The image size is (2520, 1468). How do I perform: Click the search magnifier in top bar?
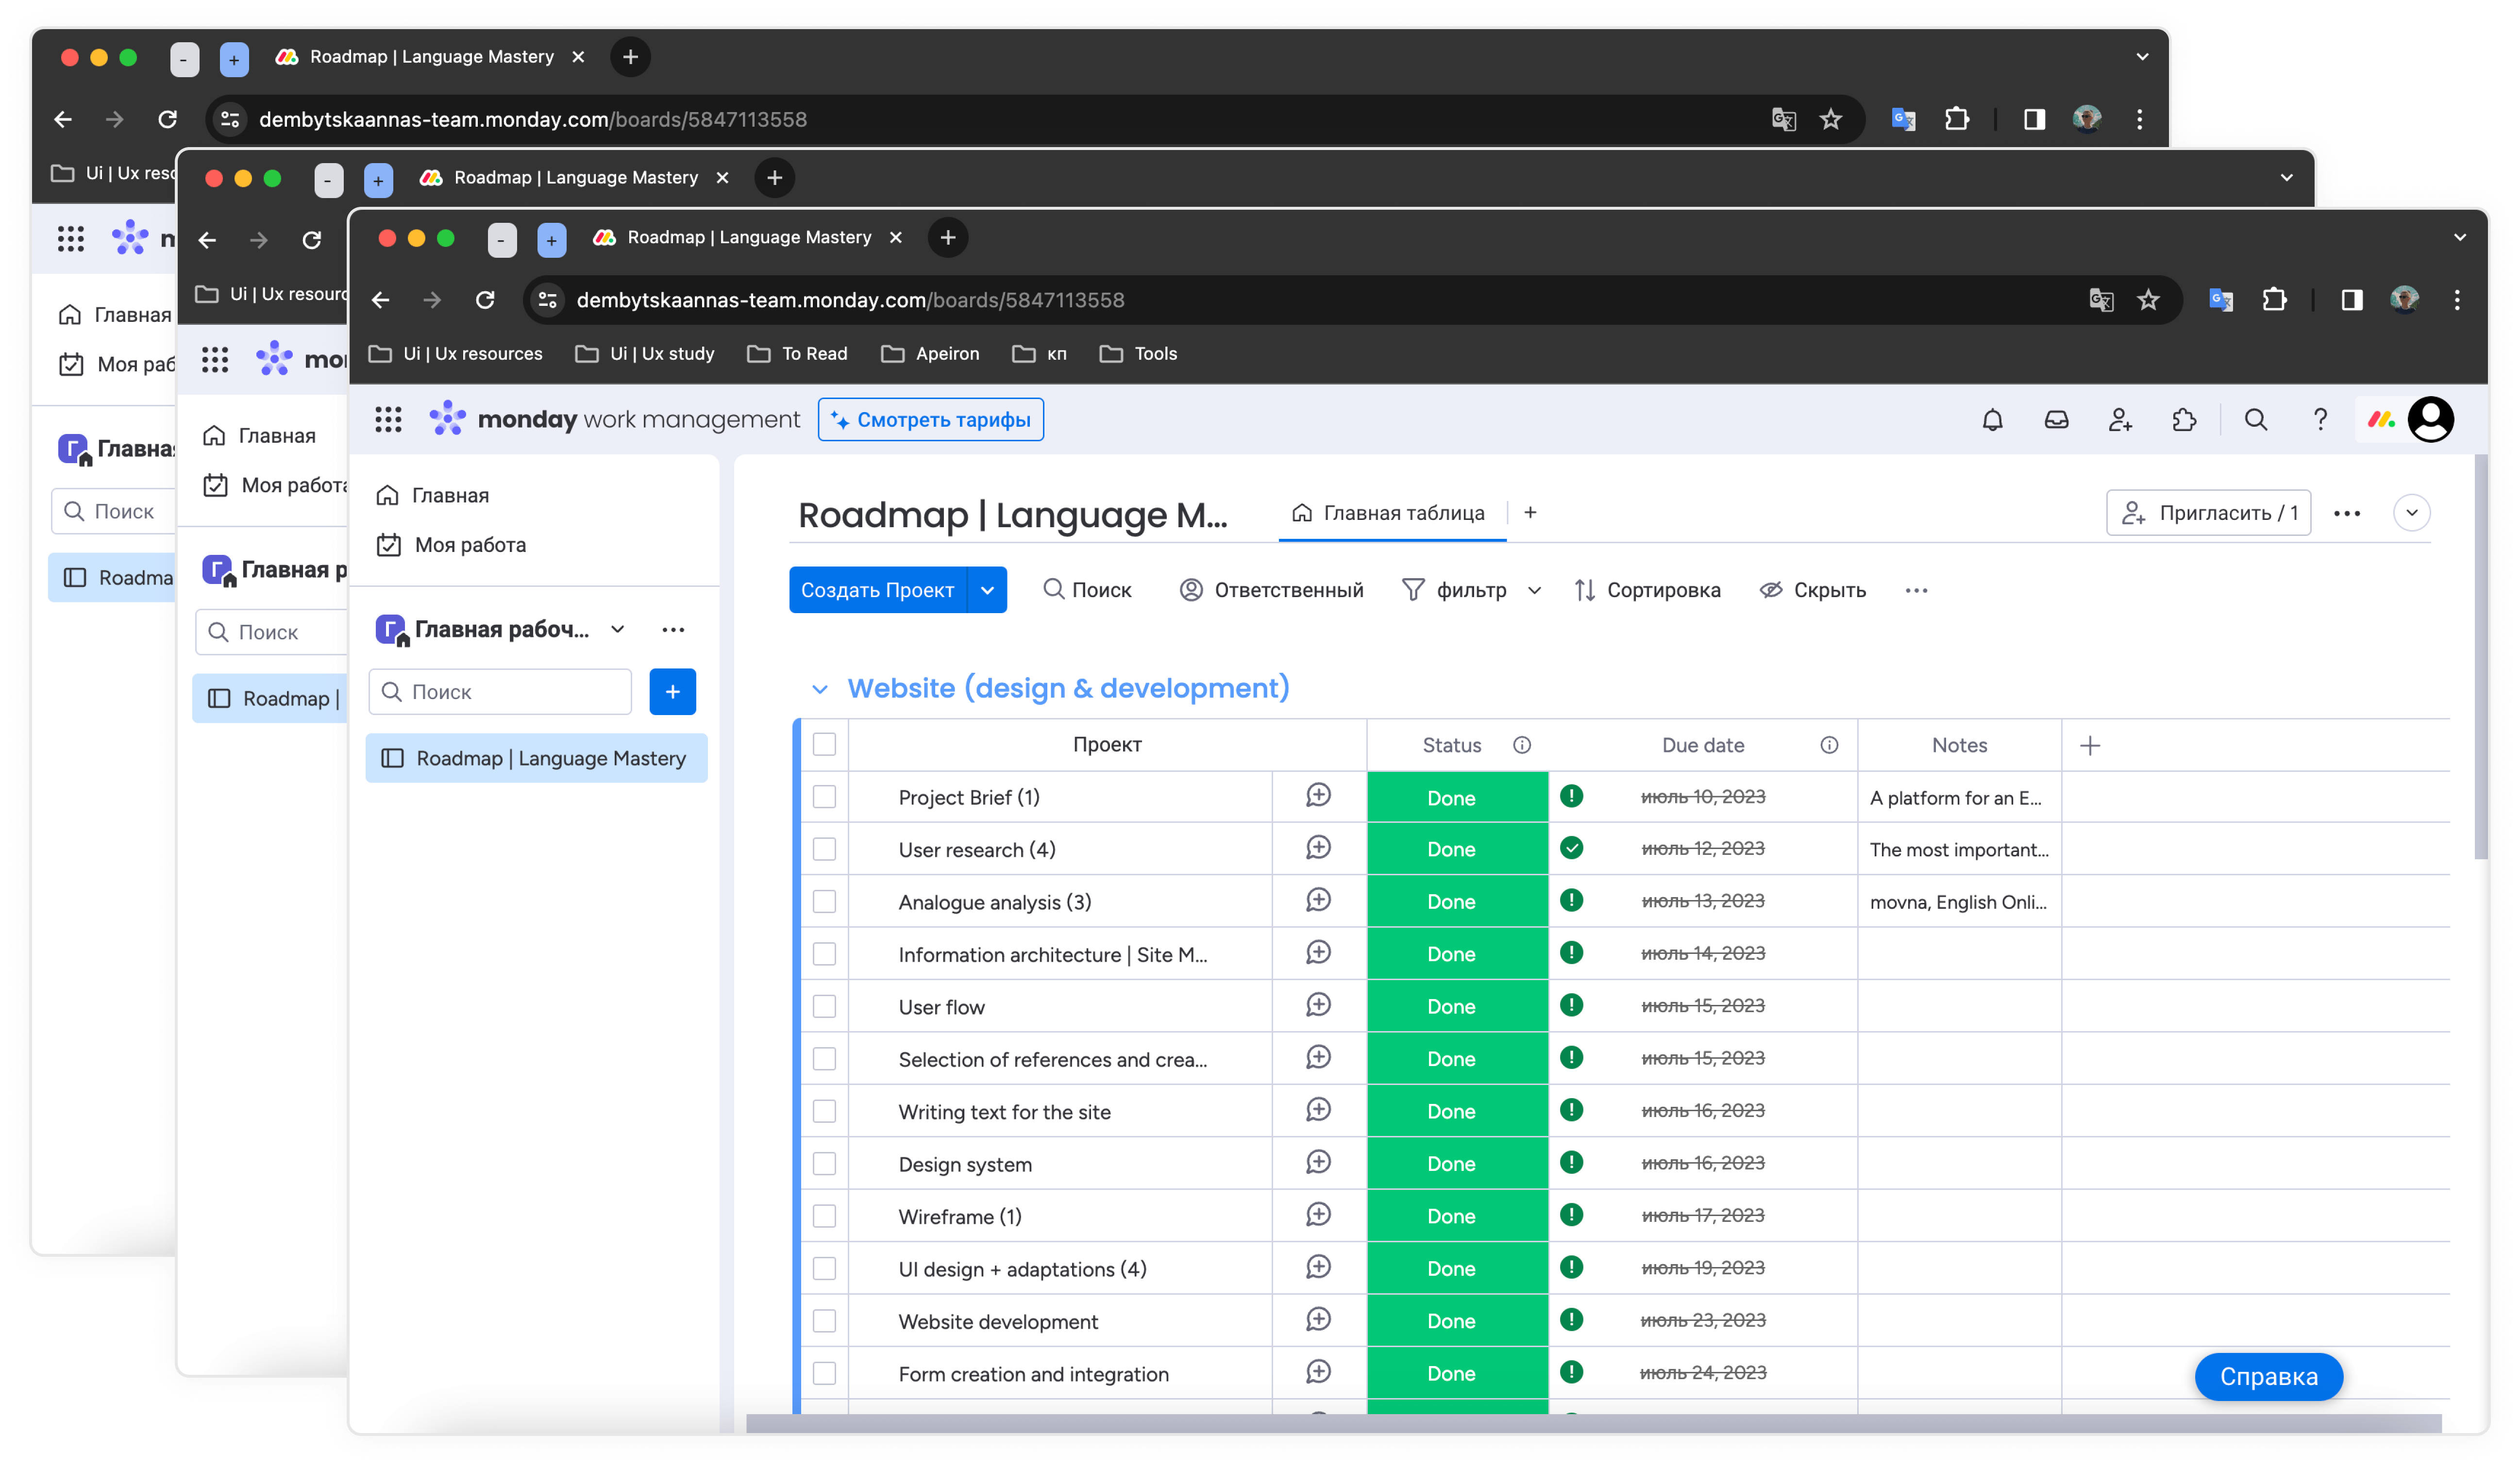point(2256,420)
